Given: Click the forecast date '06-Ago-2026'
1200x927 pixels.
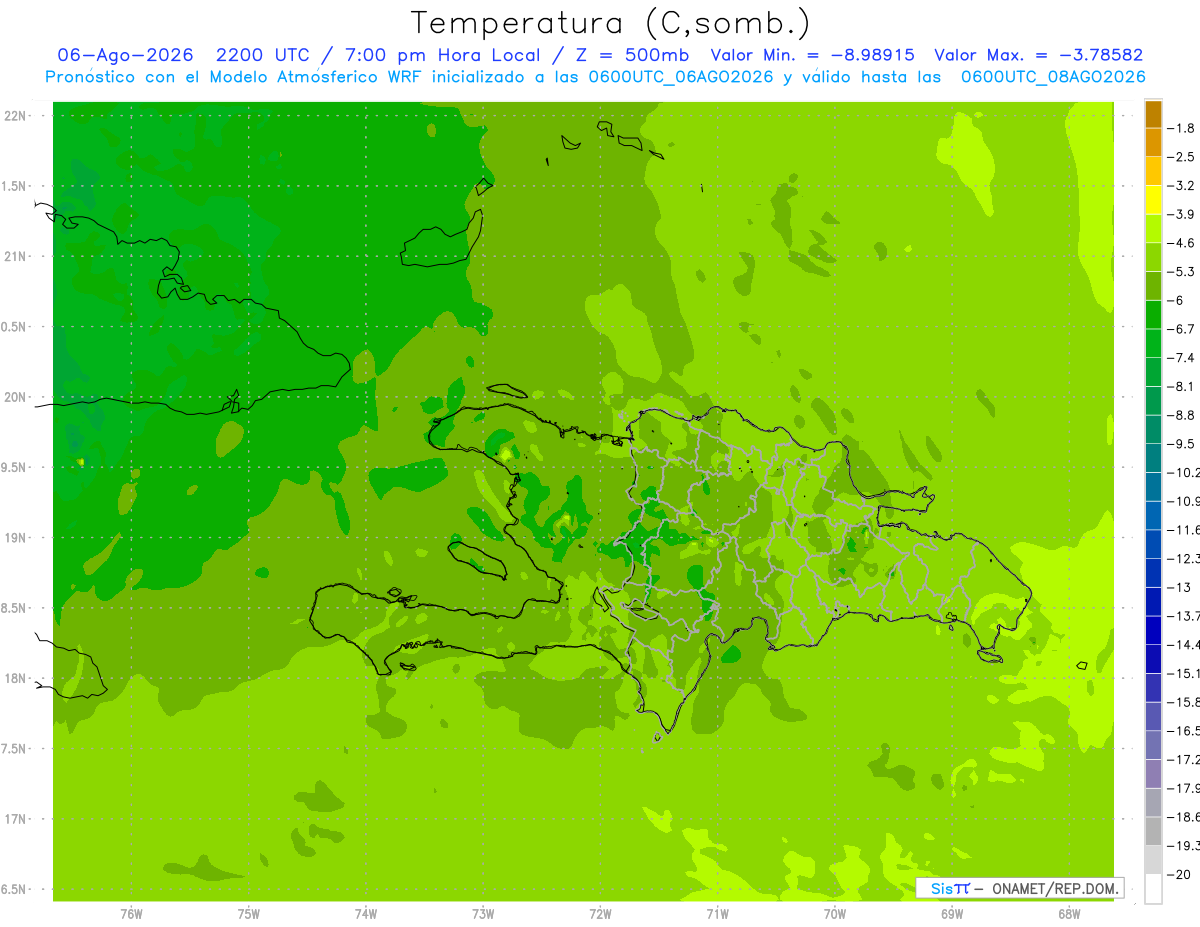Looking at the screenshot, I should (x=125, y=55).
